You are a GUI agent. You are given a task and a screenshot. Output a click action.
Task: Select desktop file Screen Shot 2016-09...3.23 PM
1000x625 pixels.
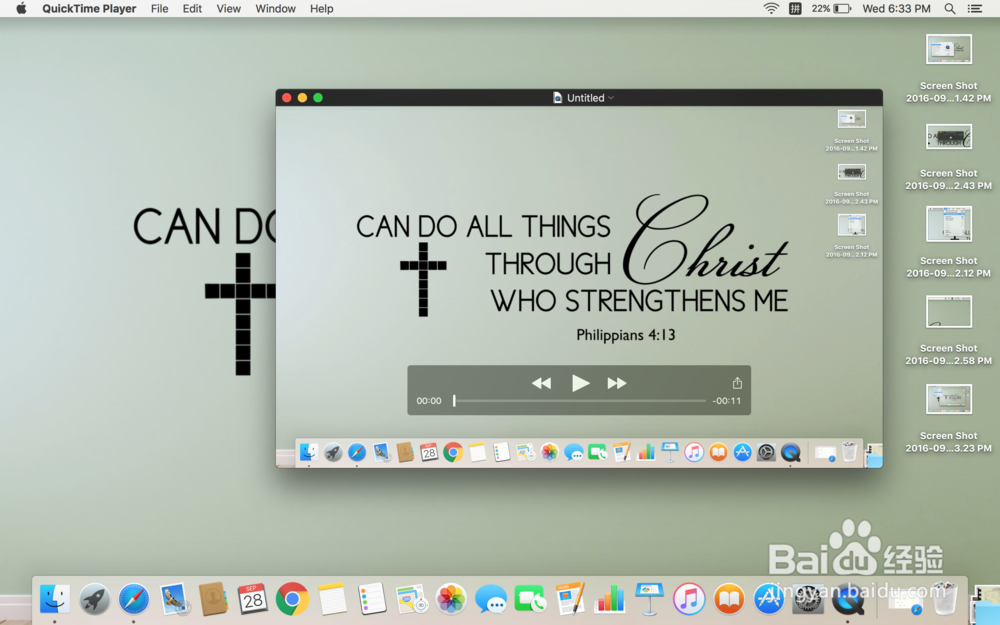click(948, 418)
